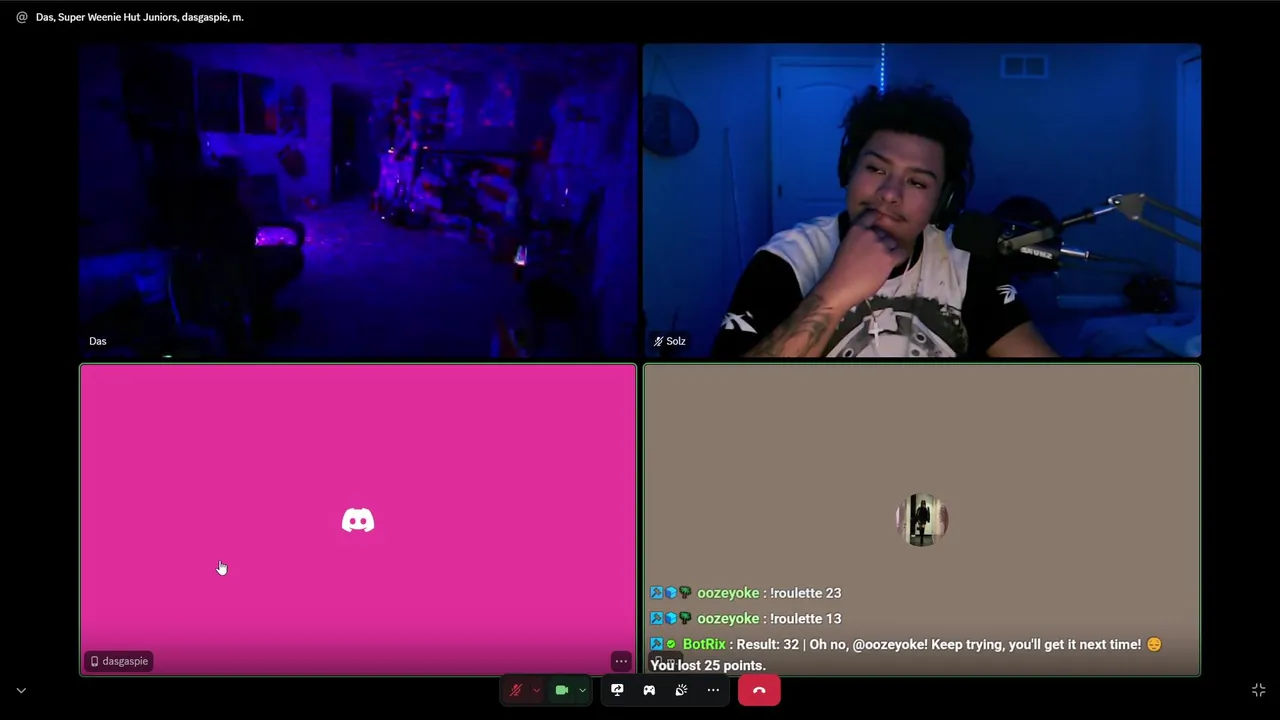Image resolution: width=1280 pixels, height=720 pixels.
Task: Click the oozeyoke message "!roulette 23"
Action: click(x=805, y=593)
